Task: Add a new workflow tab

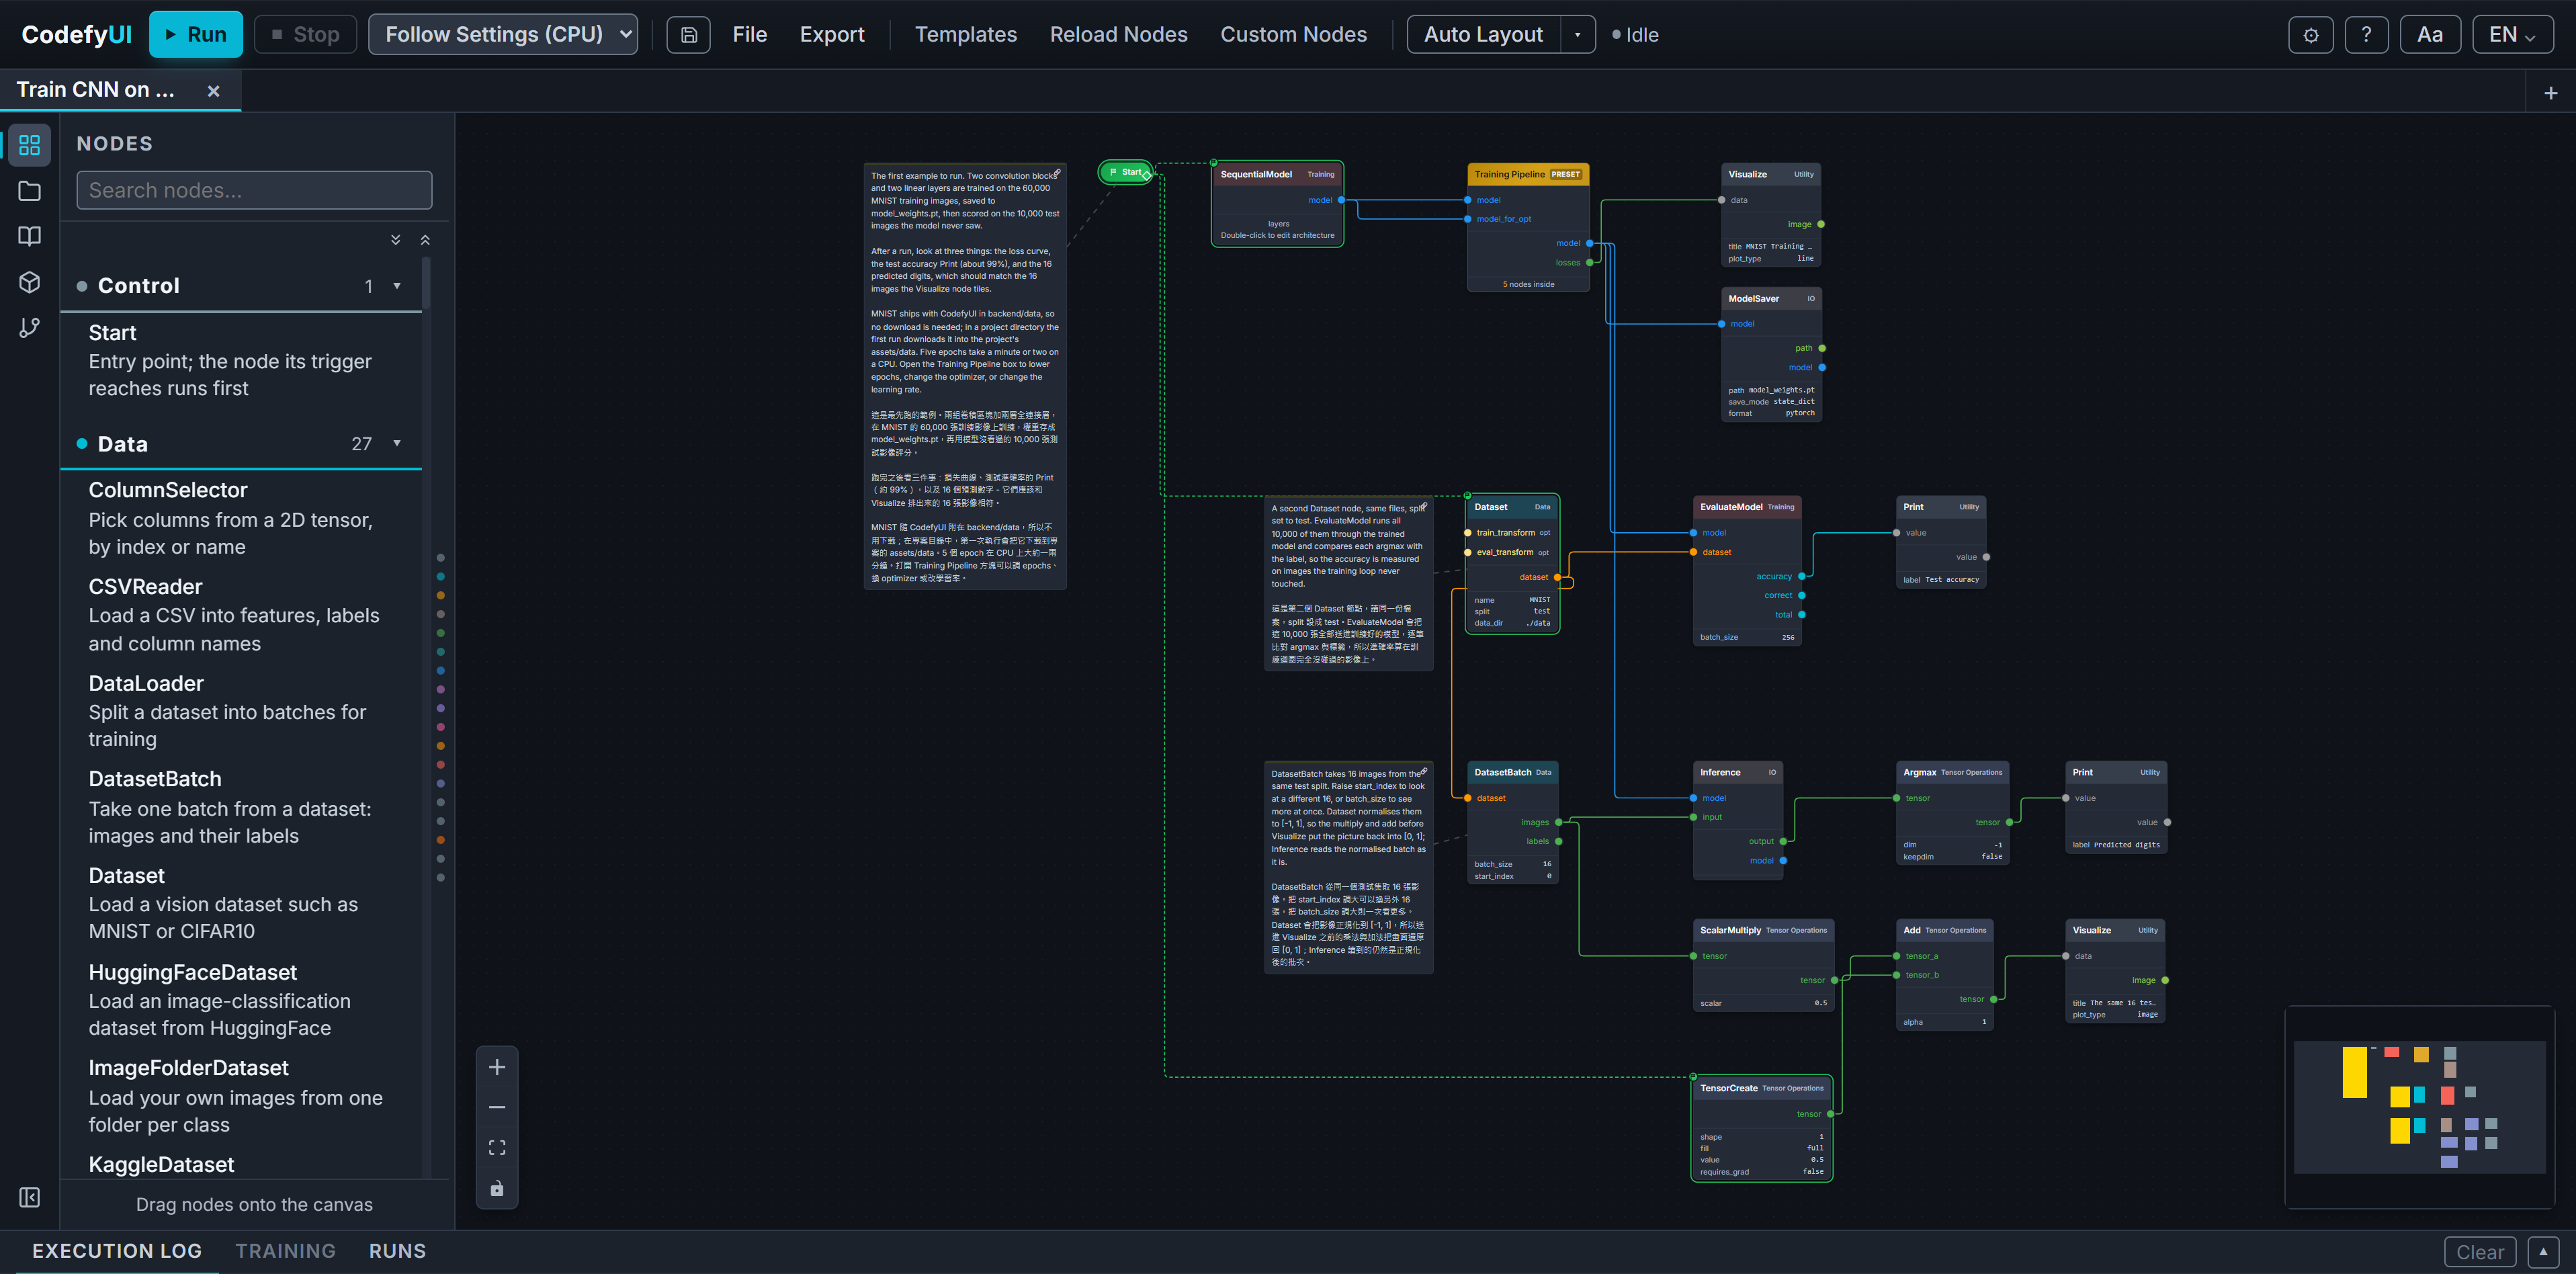Action: (x=2551, y=93)
